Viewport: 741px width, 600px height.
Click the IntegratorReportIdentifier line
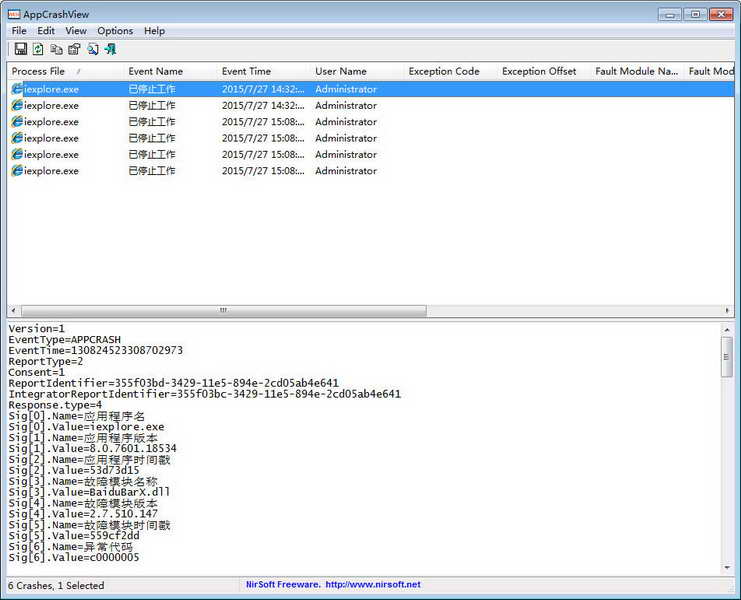point(205,394)
